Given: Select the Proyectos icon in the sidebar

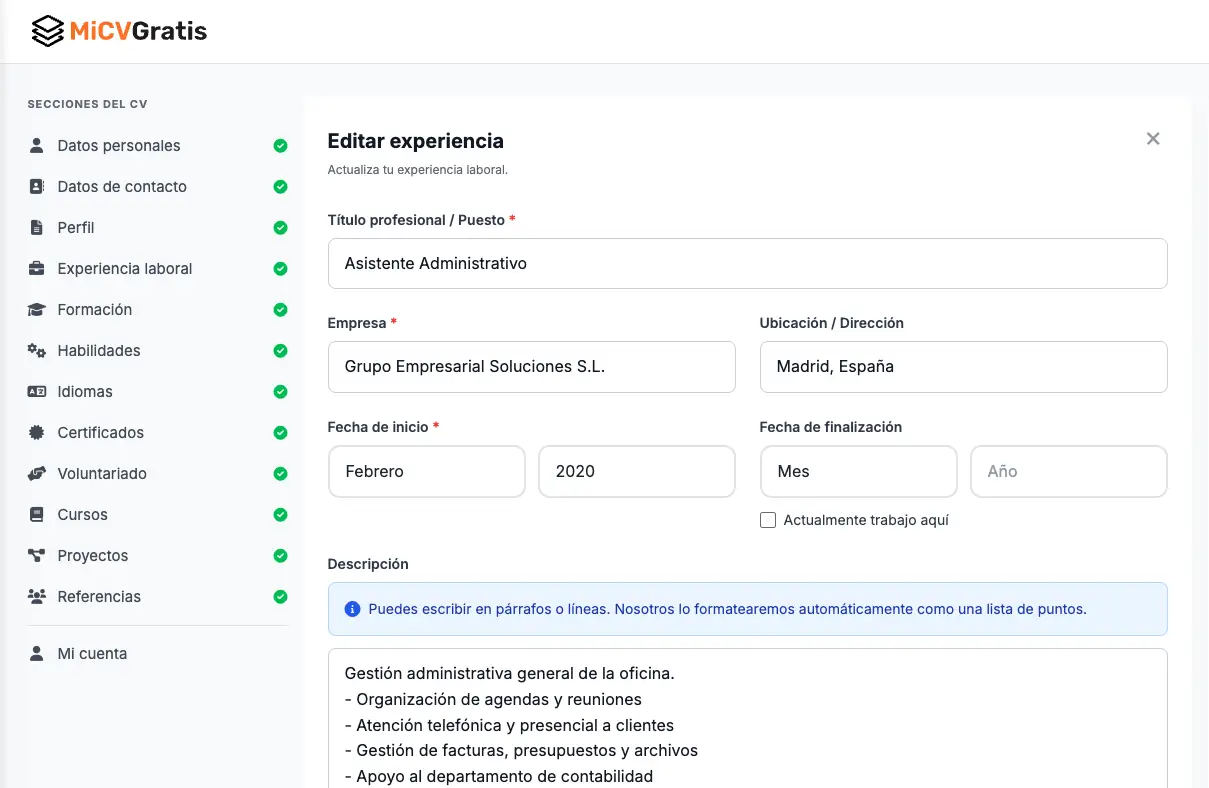Looking at the screenshot, I should click(36, 555).
